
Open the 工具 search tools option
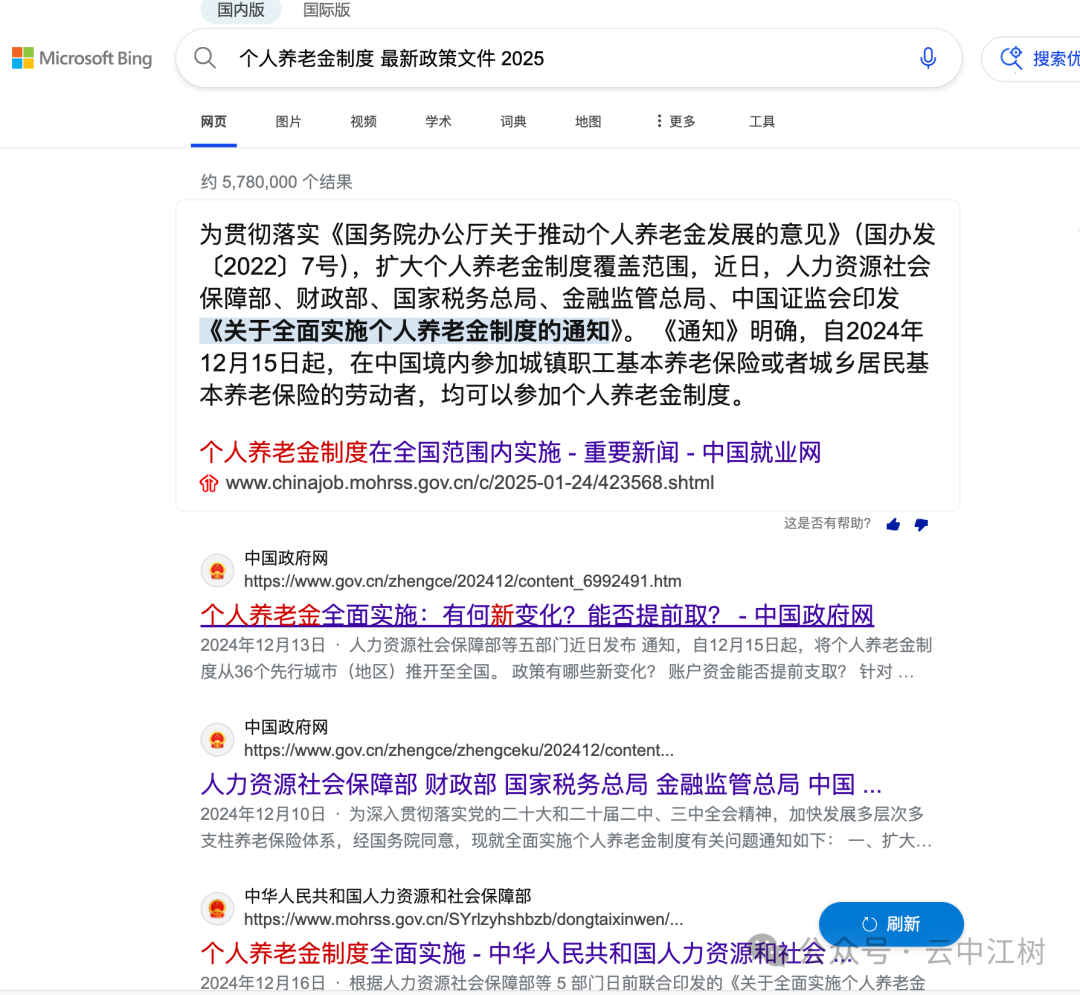[x=762, y=122]
